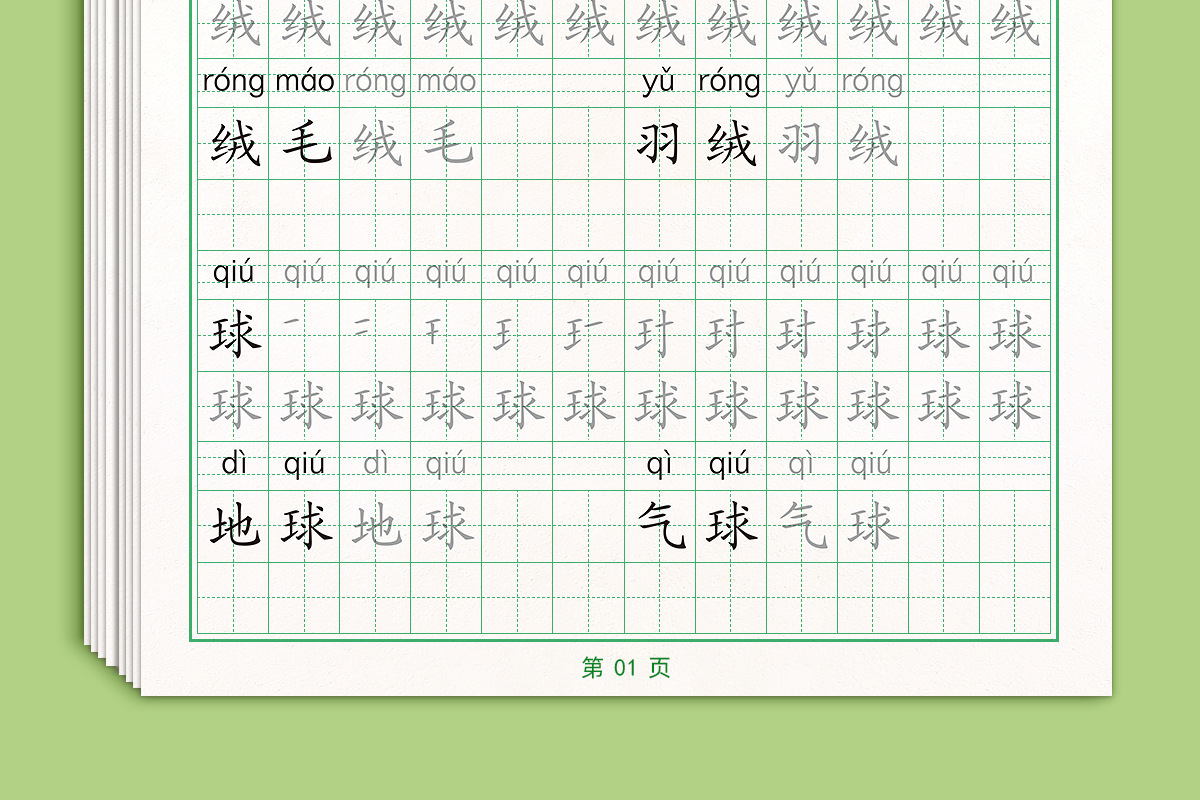Click the page number "第 01 页"
1200x800 pixels.
[x=626, y=668]
